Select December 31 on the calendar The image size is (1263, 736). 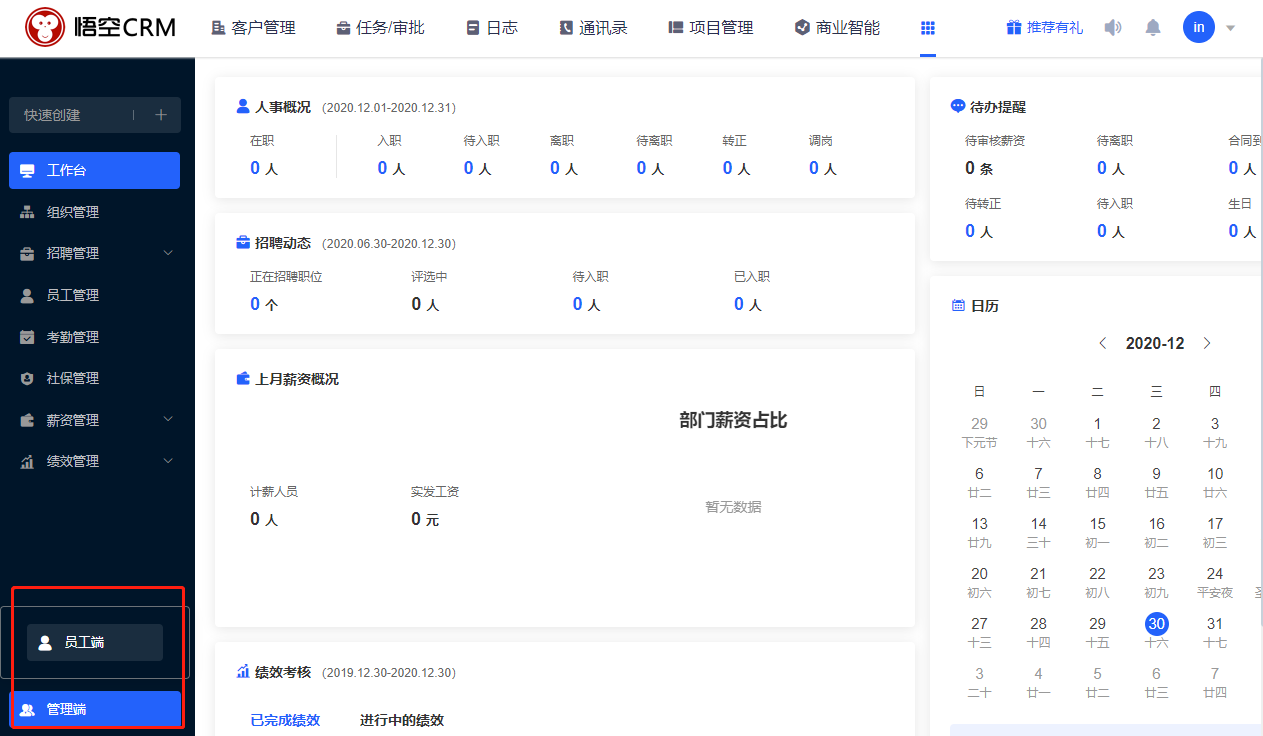1215,632
